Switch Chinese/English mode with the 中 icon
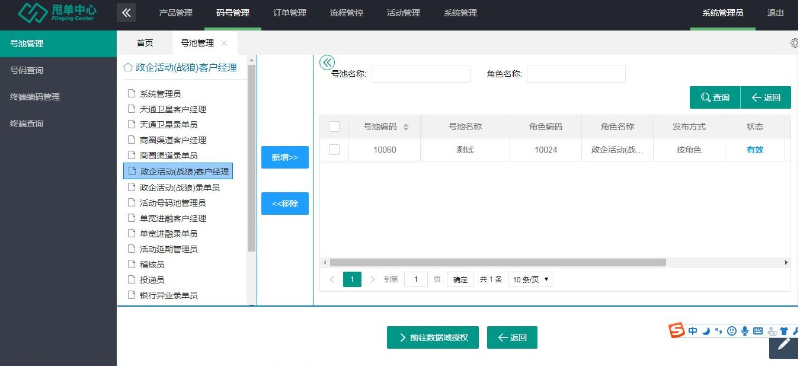The image size is (798, 366). point(693,331)
